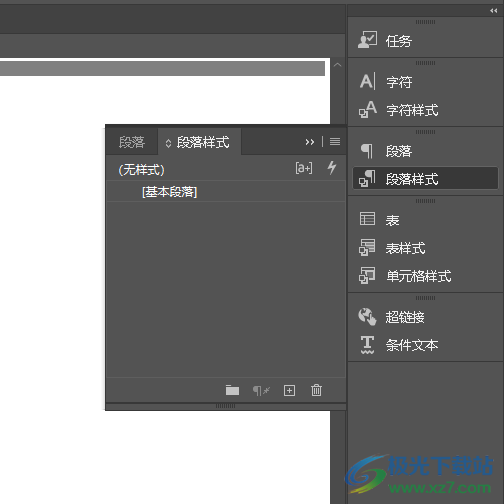This screenshot has height=504, width=504.
Task: Create new style group folder icon
Action: point(232,390)
